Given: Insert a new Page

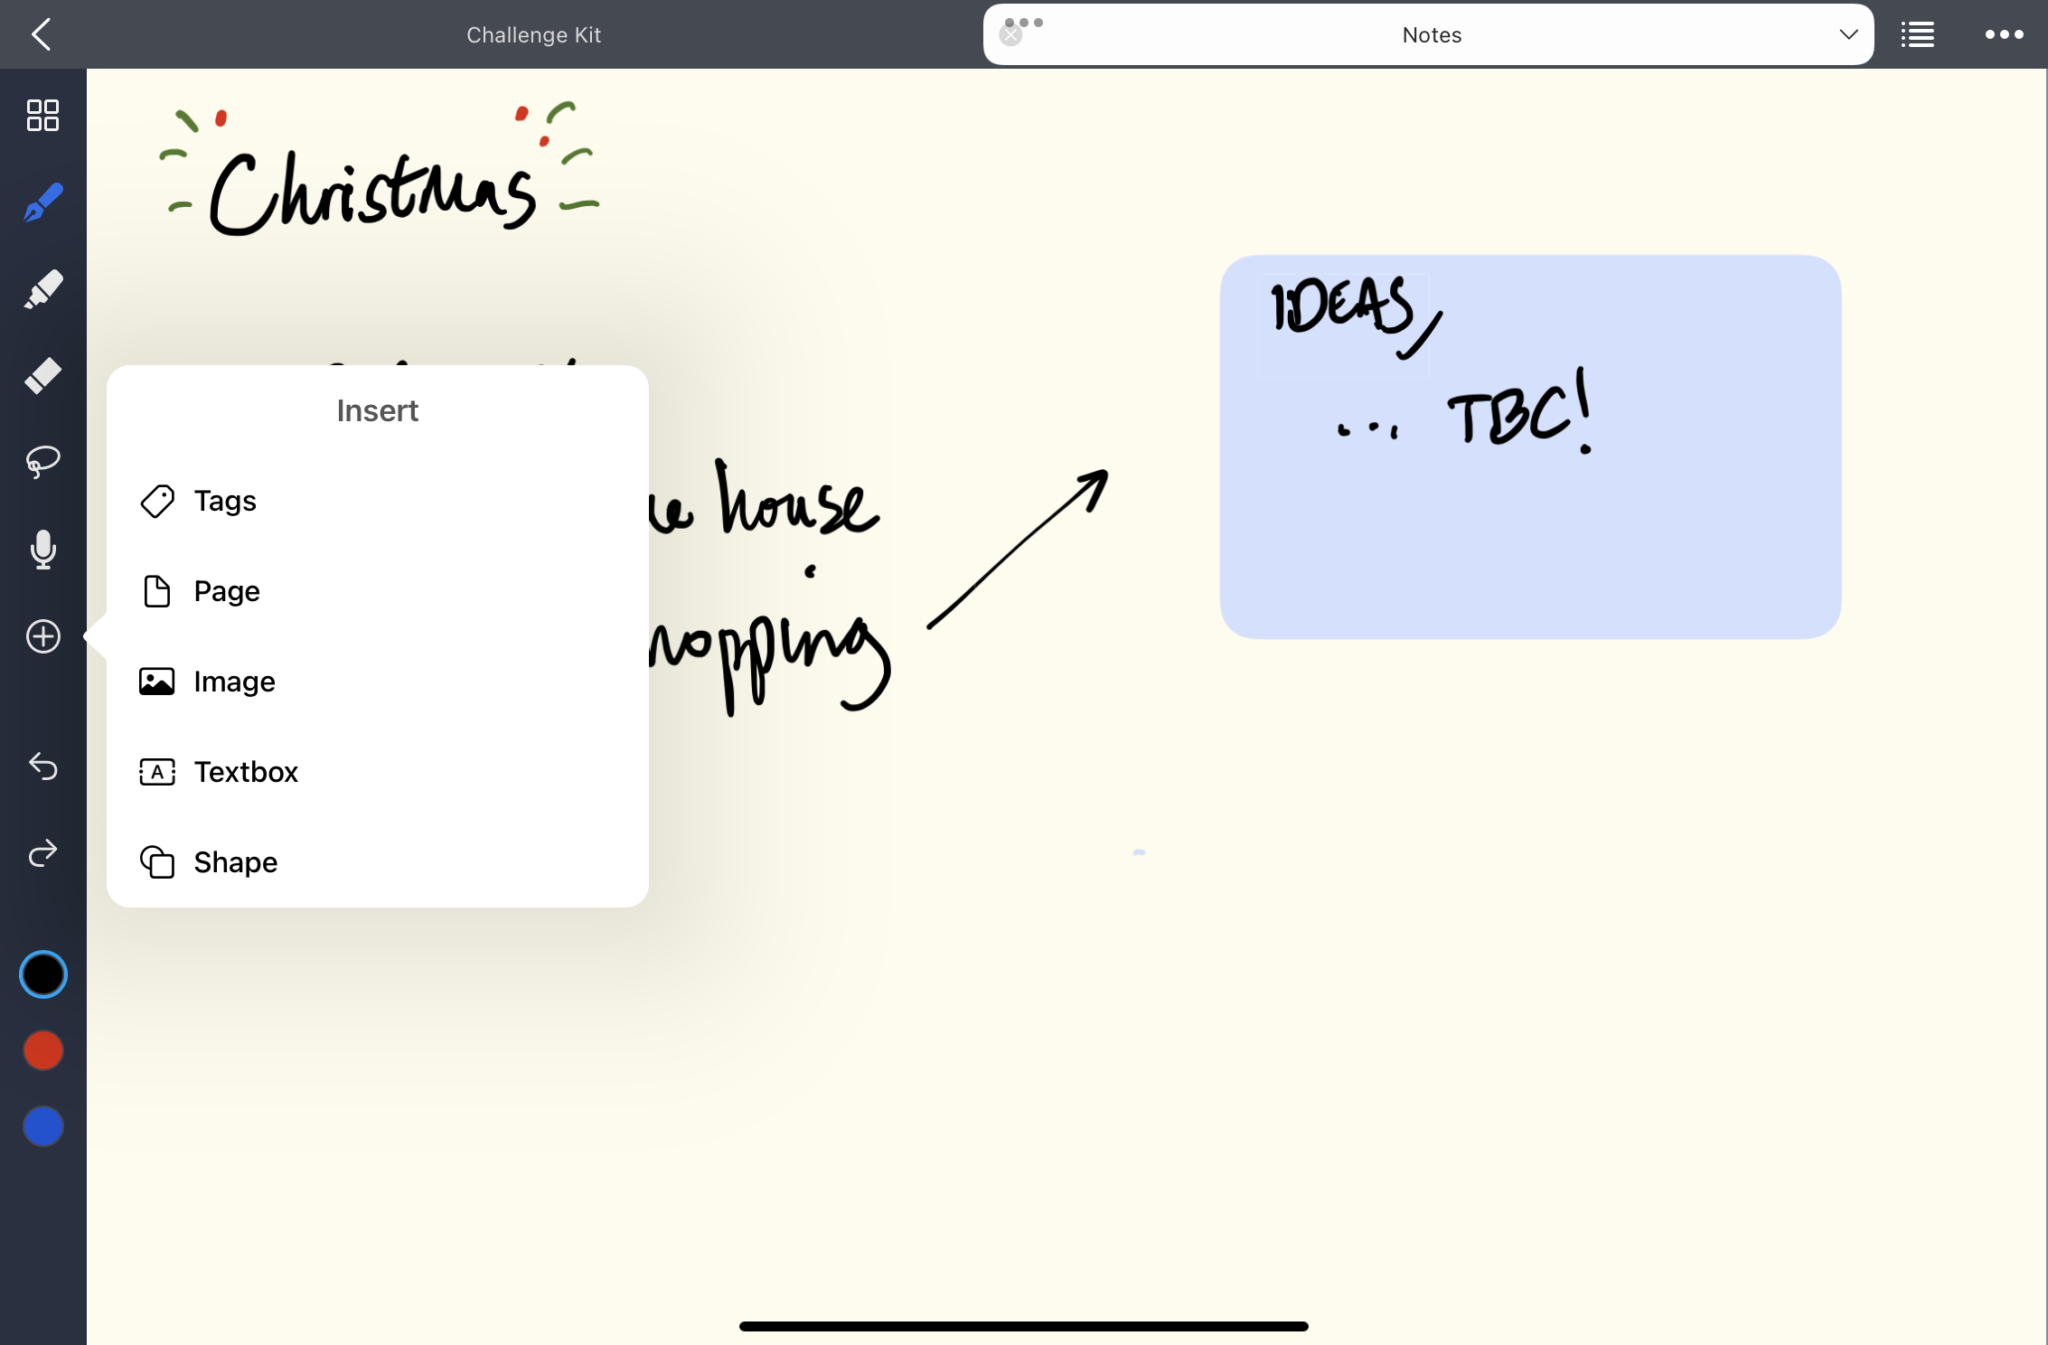Looking at the screenshot, I should pyautogui.click(x=226, y=591).
